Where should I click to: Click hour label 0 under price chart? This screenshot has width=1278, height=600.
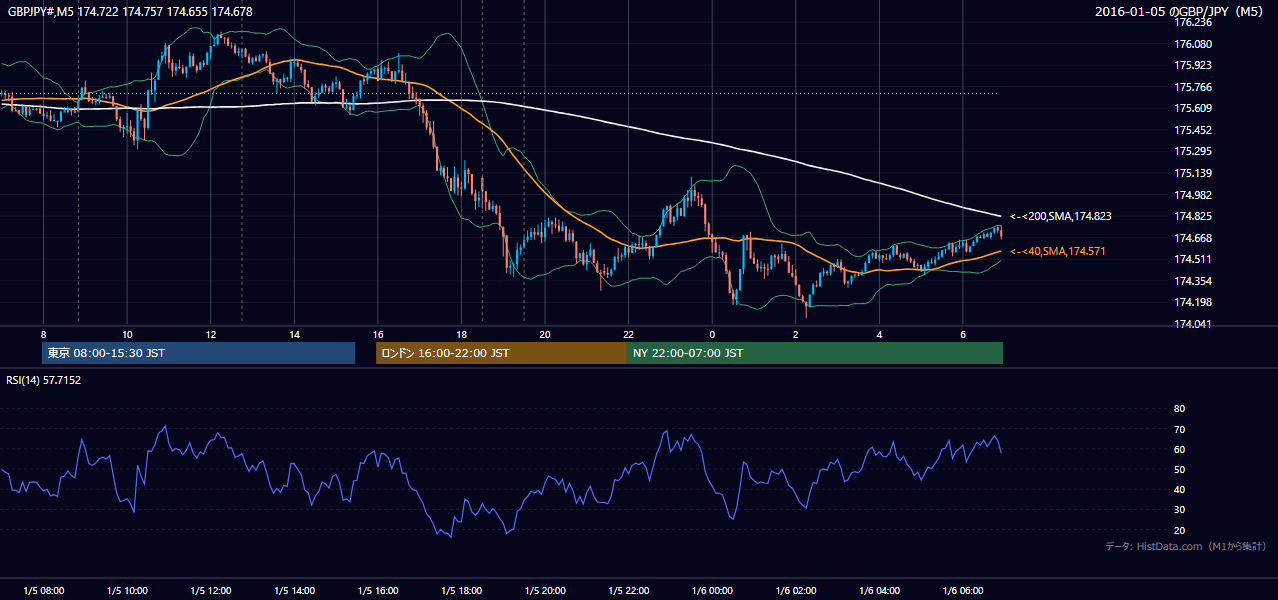(x=712, y=334)
